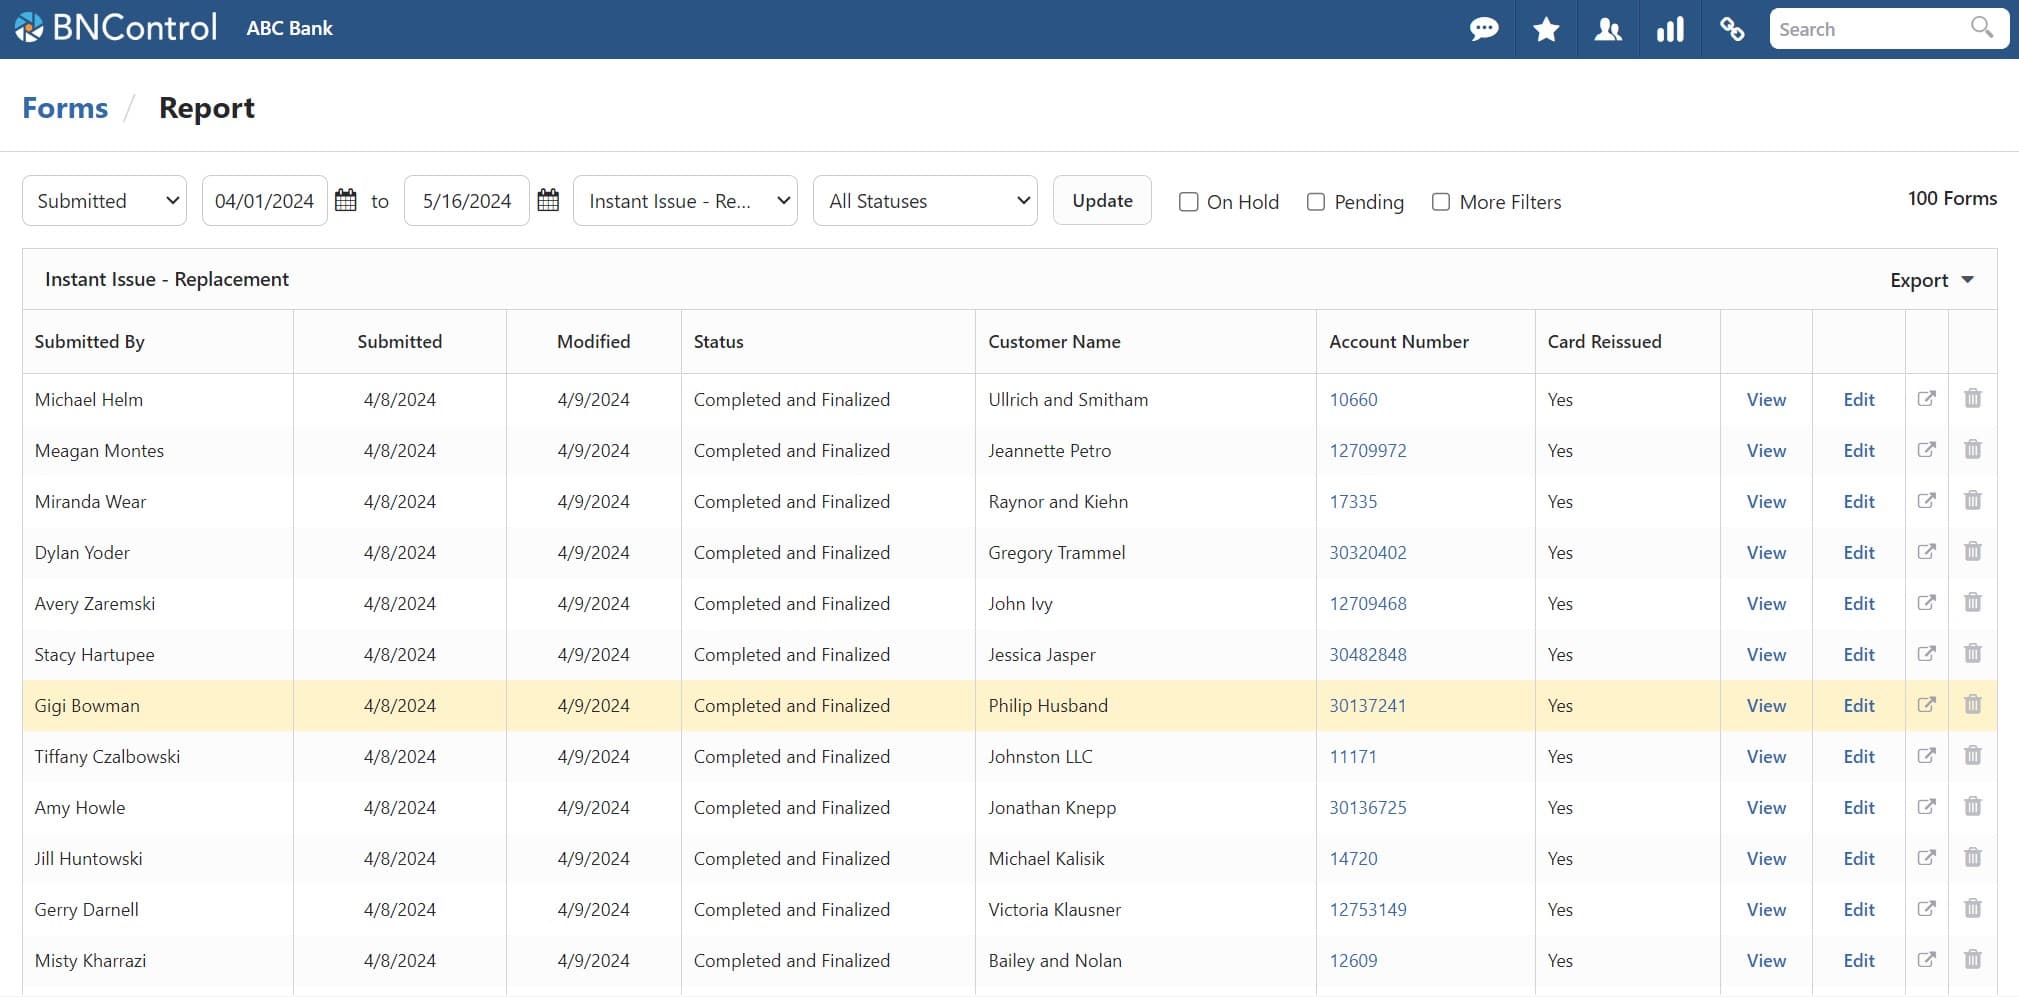Select the Instant Issue form type dropdown
The height and width of the screenshot is (997, 2019).
click(684, 200)
